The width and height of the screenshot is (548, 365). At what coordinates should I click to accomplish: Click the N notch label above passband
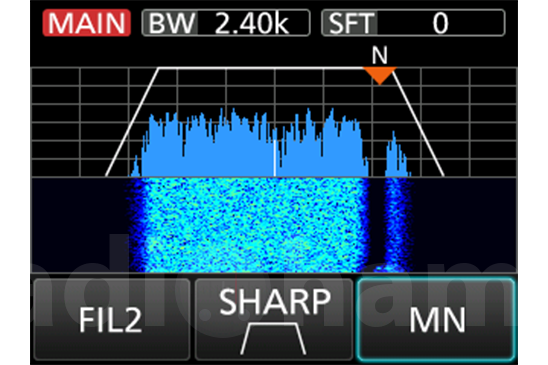pyautogui.click(x=380, y=55)
